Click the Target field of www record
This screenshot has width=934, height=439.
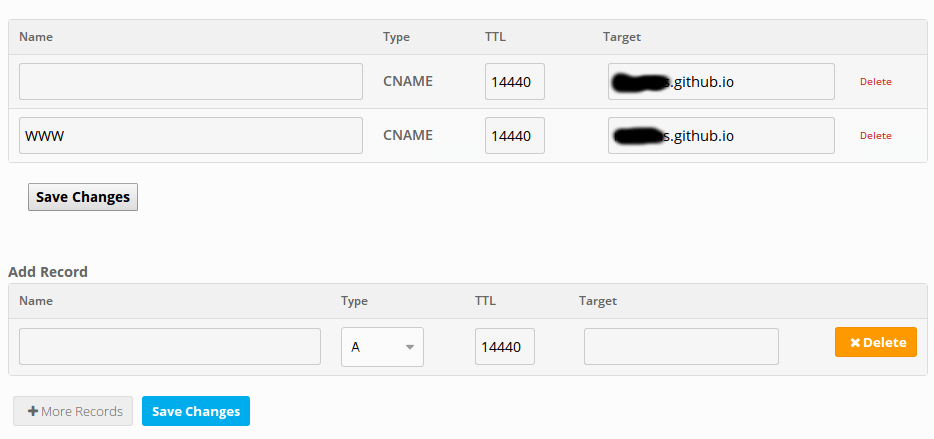point(721,135)
